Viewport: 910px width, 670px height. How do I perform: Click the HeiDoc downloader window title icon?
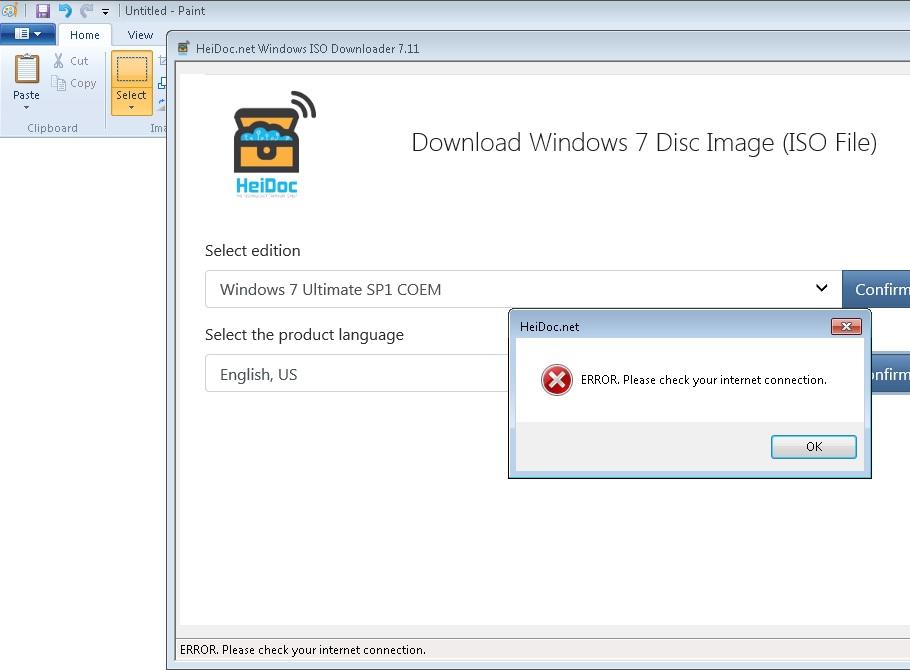point(183,48)
